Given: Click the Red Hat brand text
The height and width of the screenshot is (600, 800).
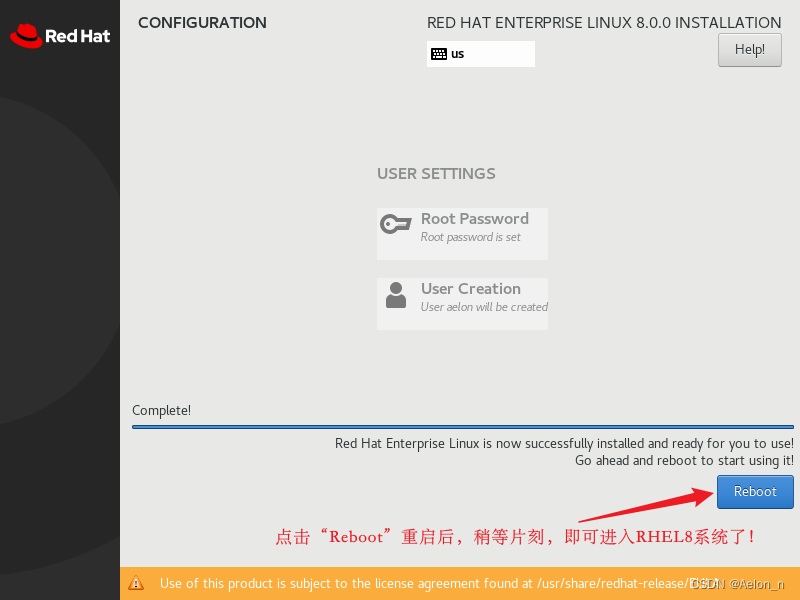Looking at the screenshot, I should click(x=78, y=36).
